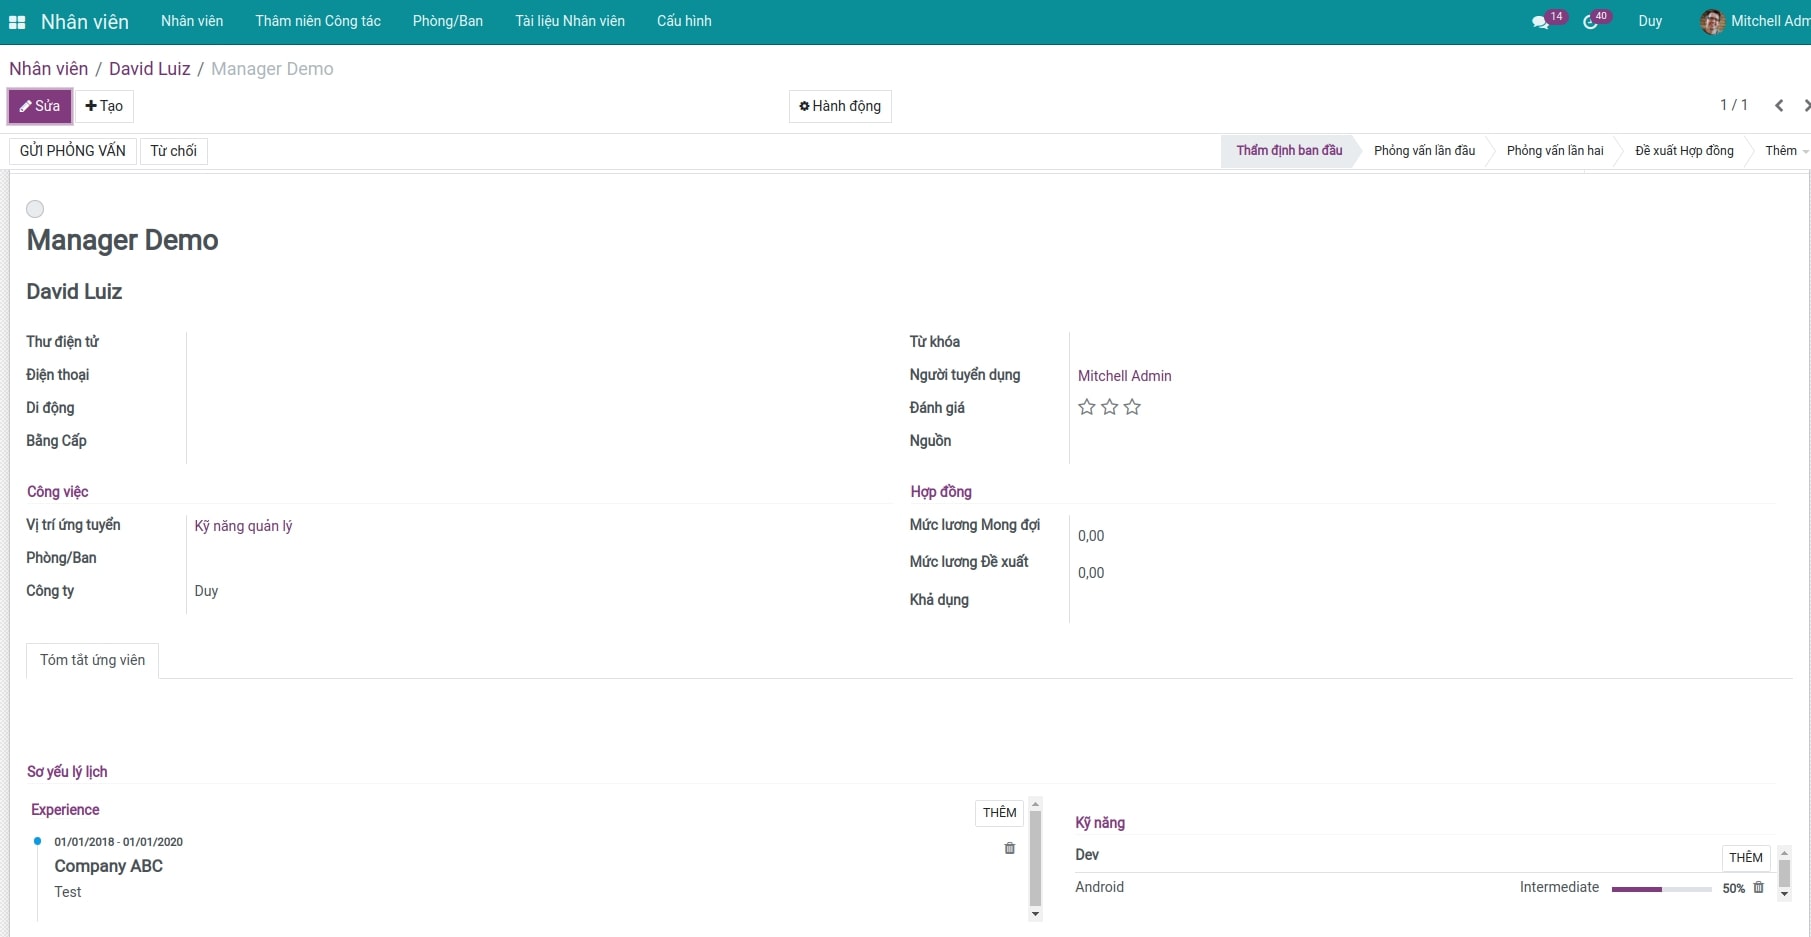Open the activities clock icon
Image resolution: width=1811 pixels, height=937 pixels.
[x=1590, y=22]
